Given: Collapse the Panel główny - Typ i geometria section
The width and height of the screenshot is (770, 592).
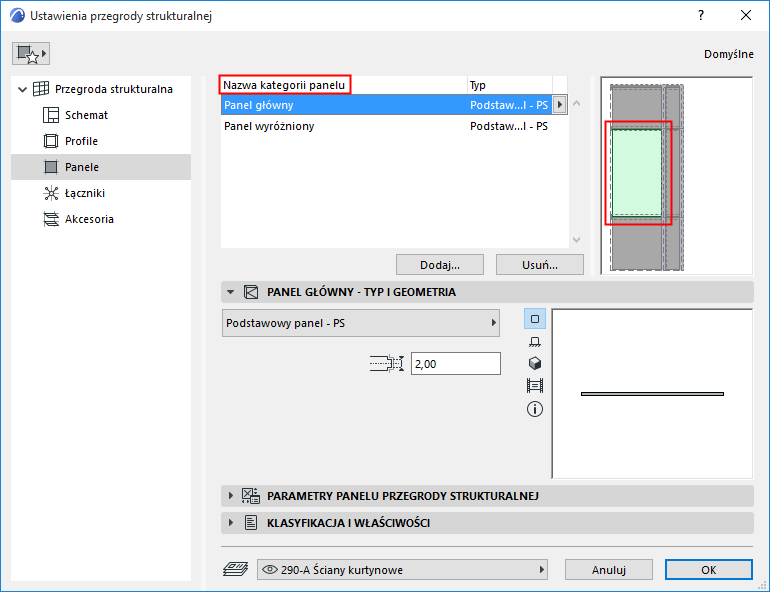Looking at the screenshot, I should pyautogui.click(x=230, y=292).
